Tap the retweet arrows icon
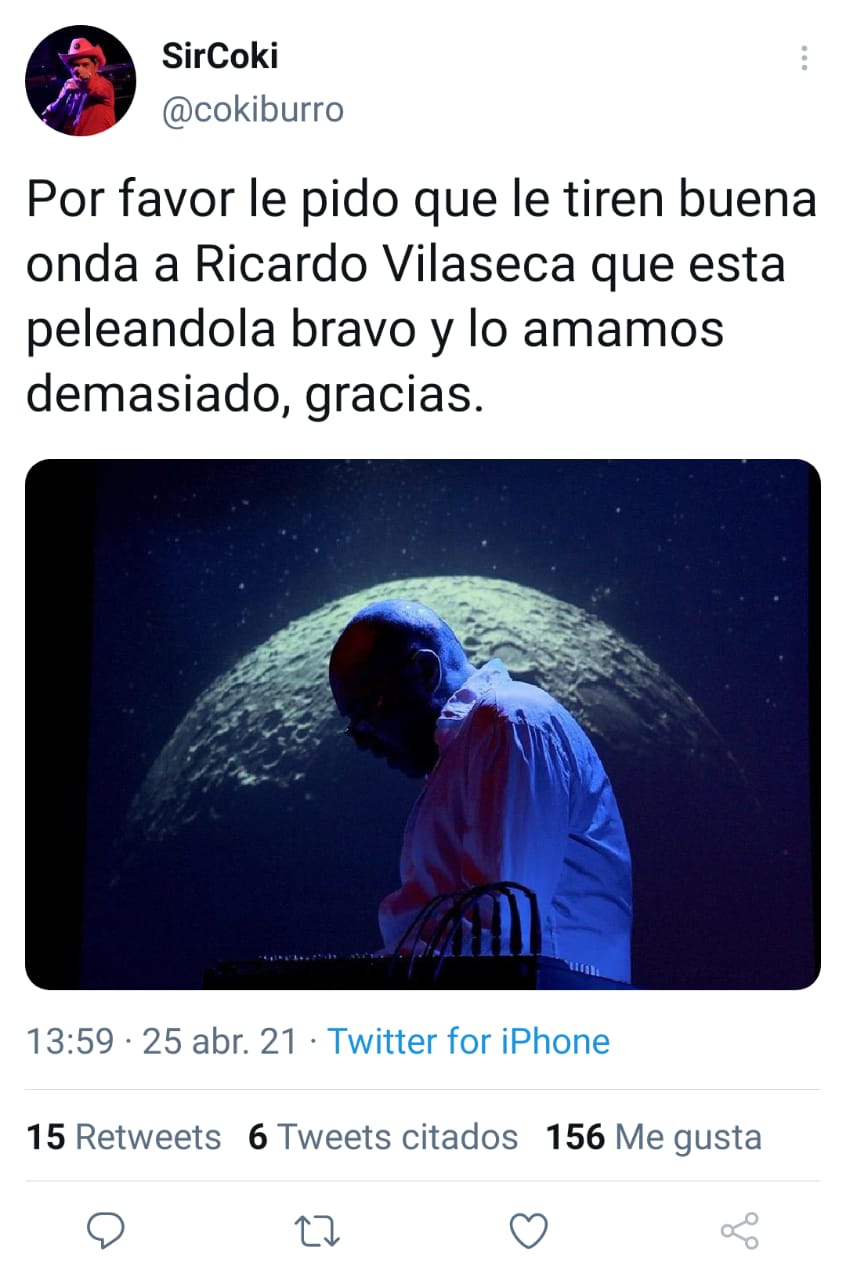This screenshot has width=846, height=1280. [x=317, y=1232]
